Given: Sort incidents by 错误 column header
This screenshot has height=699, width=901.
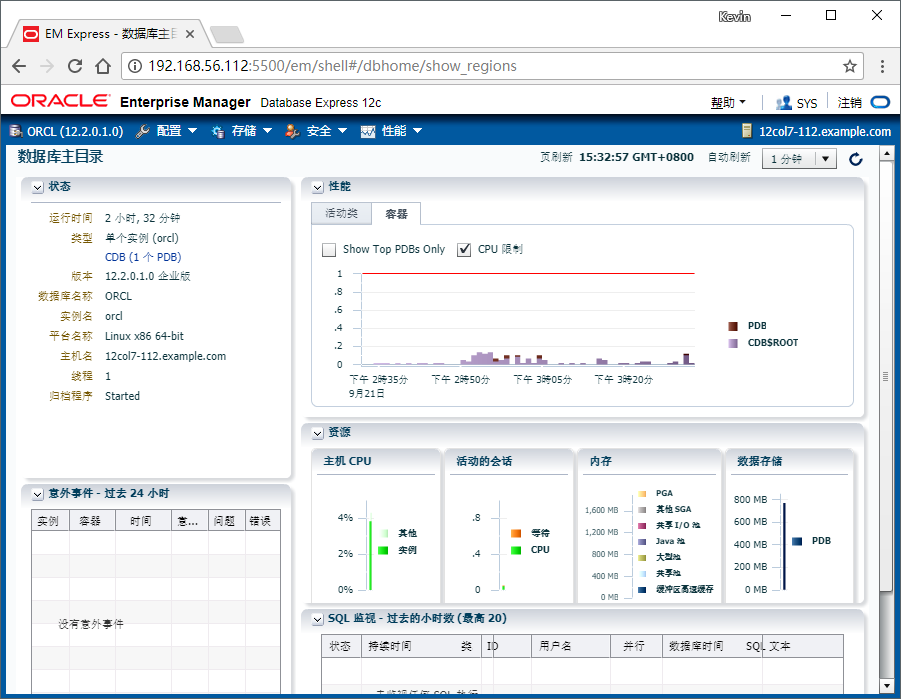Looking at the screenshot, I should pos(263,521).
